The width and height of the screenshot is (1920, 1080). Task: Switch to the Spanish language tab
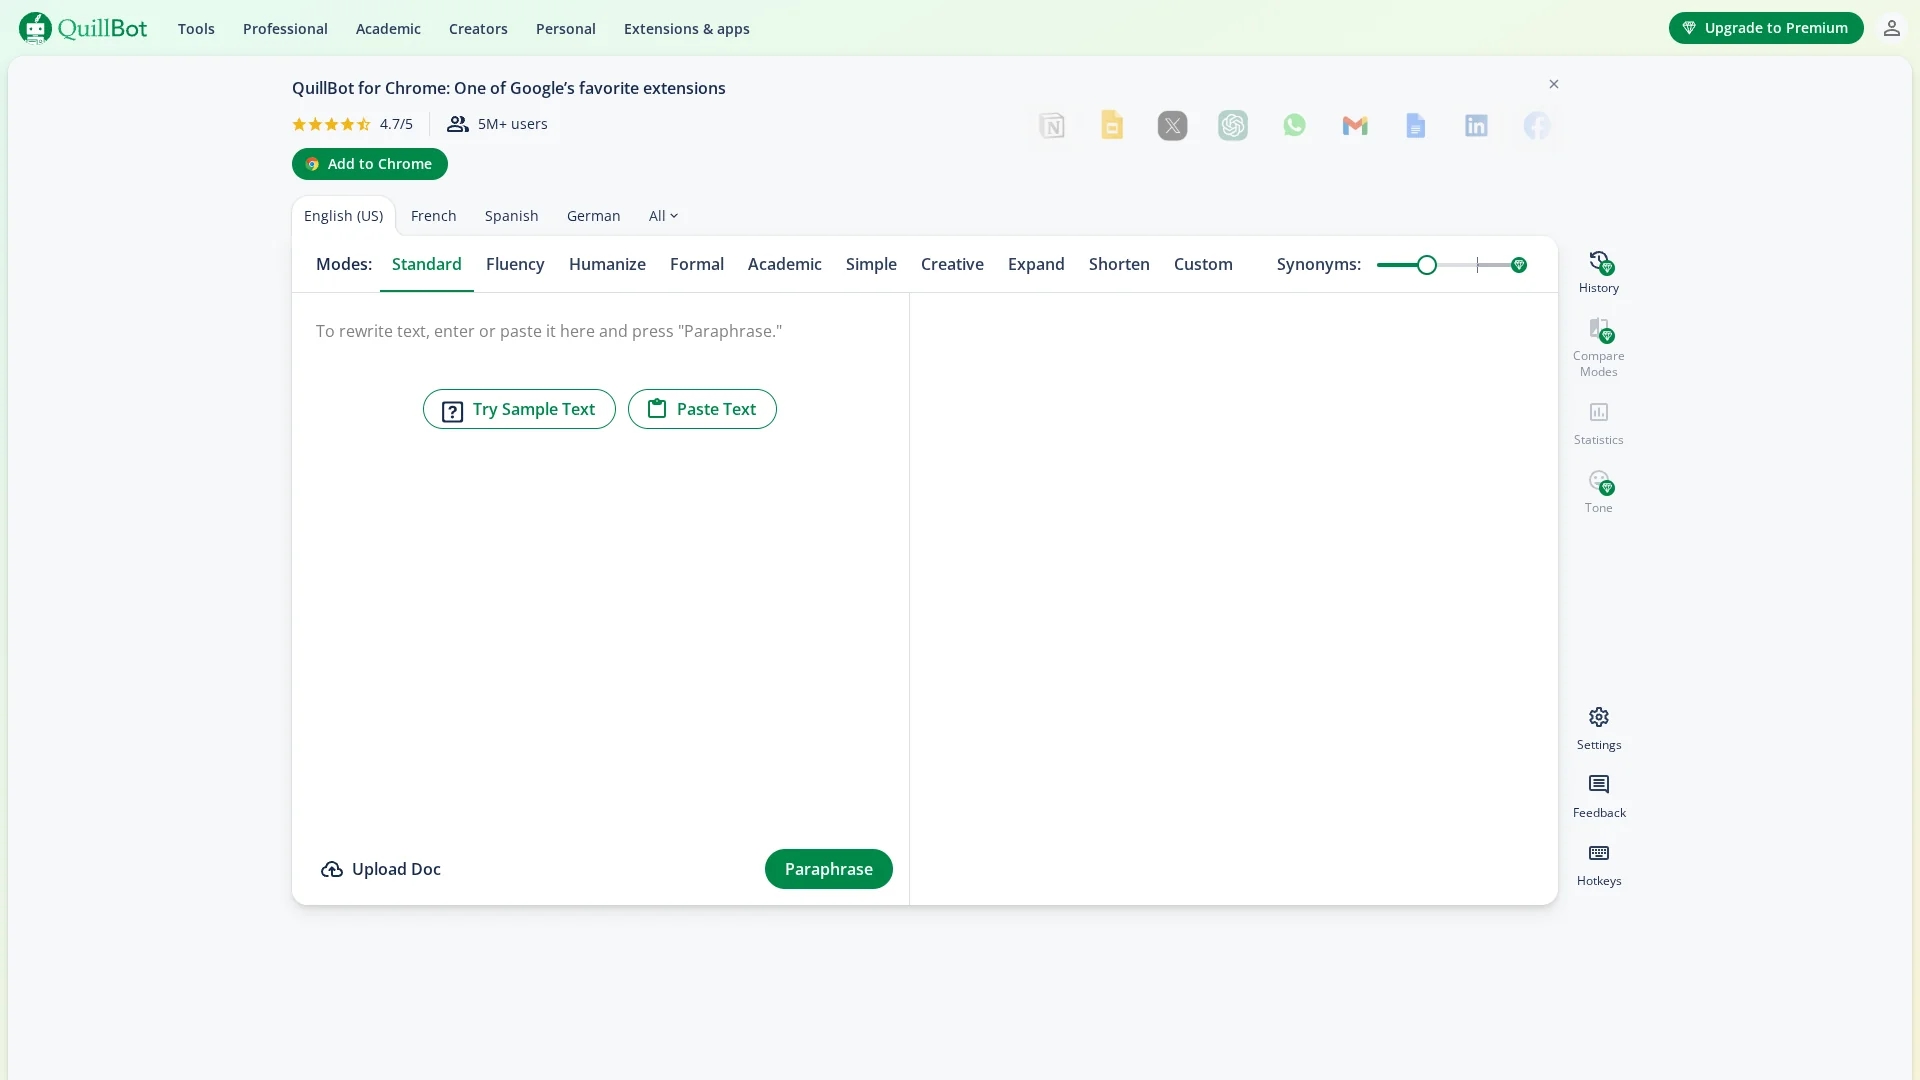pyautogui.click(x=511, y=216)
